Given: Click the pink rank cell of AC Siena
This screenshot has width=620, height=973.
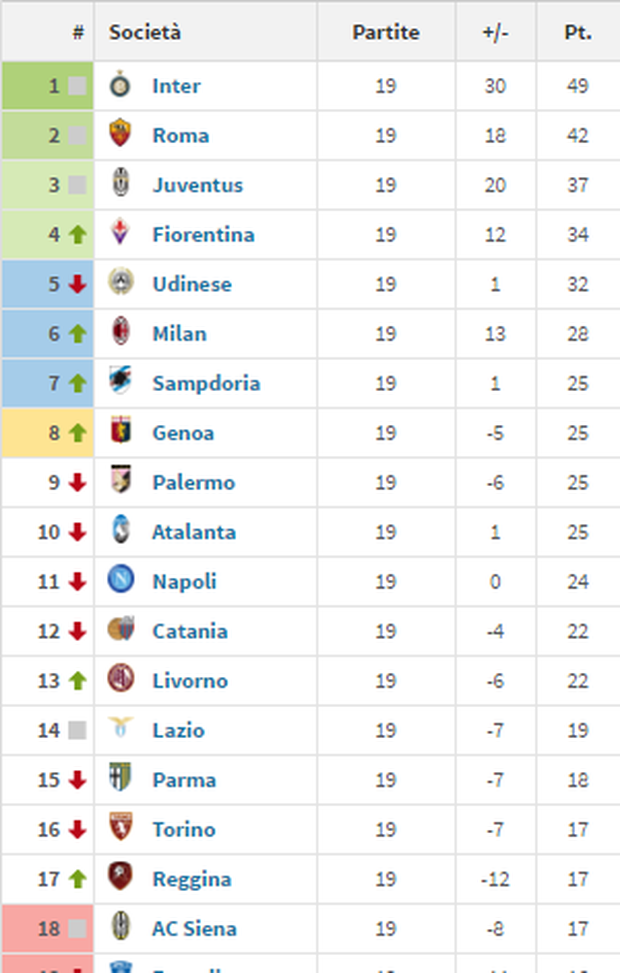Looking at the screenshot, I should coord(47,928).
